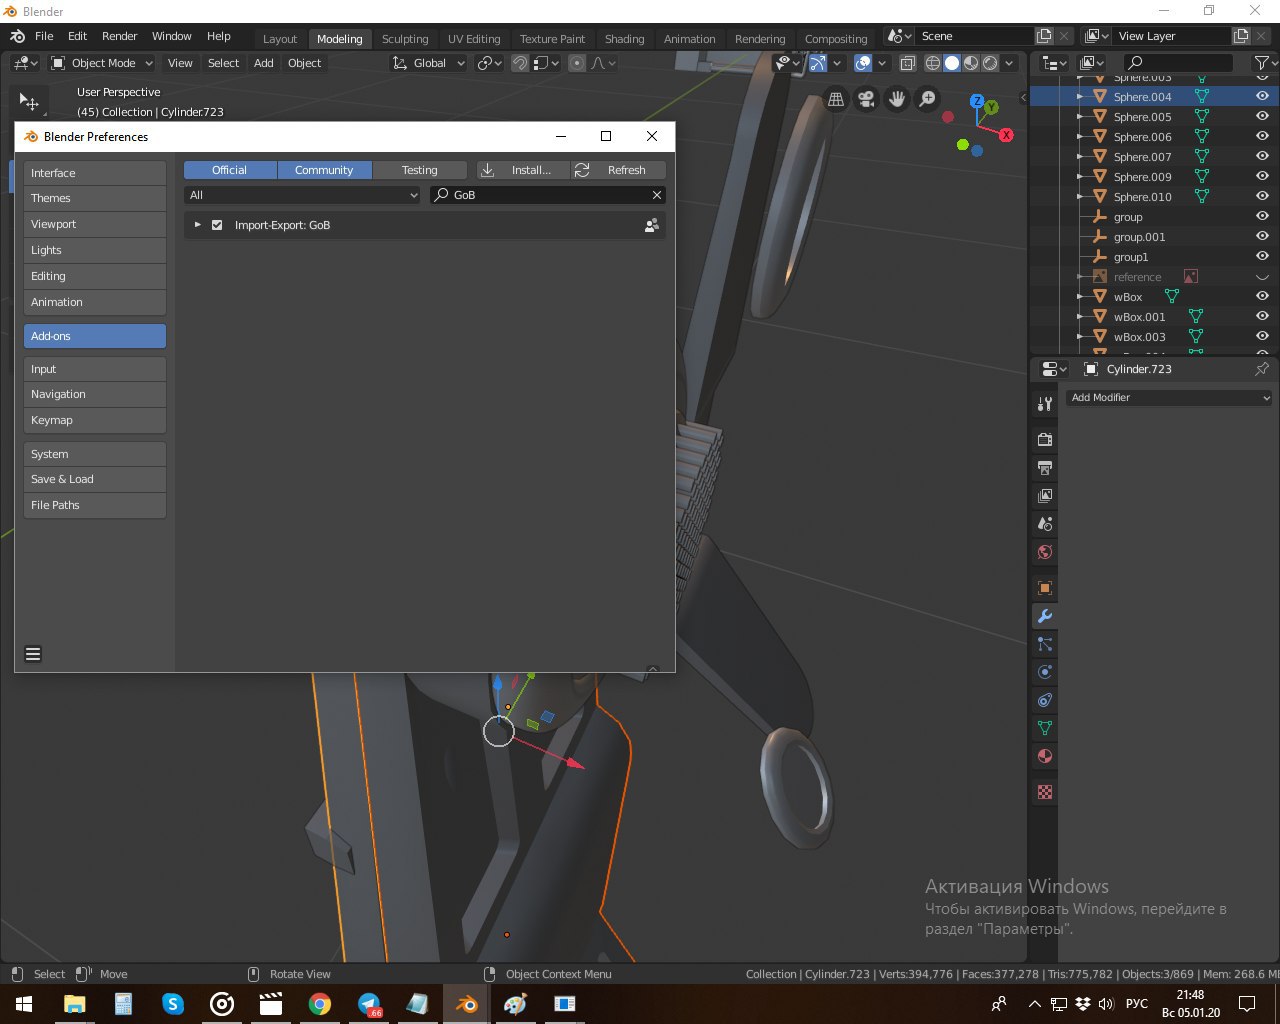
Task: Click the pan view hand icon
Action: coord(897,99)
